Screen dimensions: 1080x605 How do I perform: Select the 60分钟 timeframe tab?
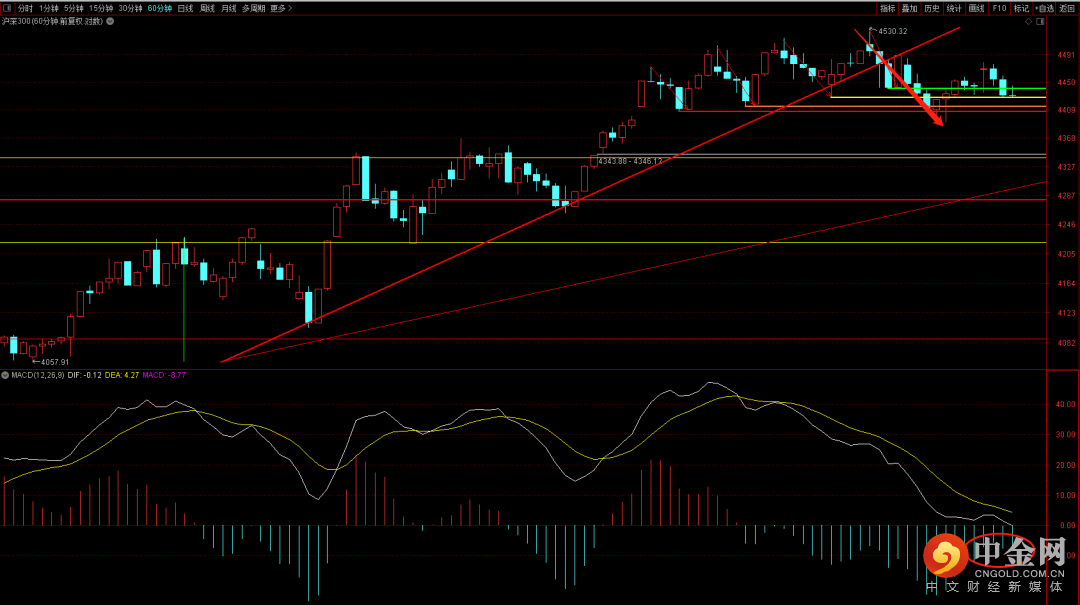160,8
